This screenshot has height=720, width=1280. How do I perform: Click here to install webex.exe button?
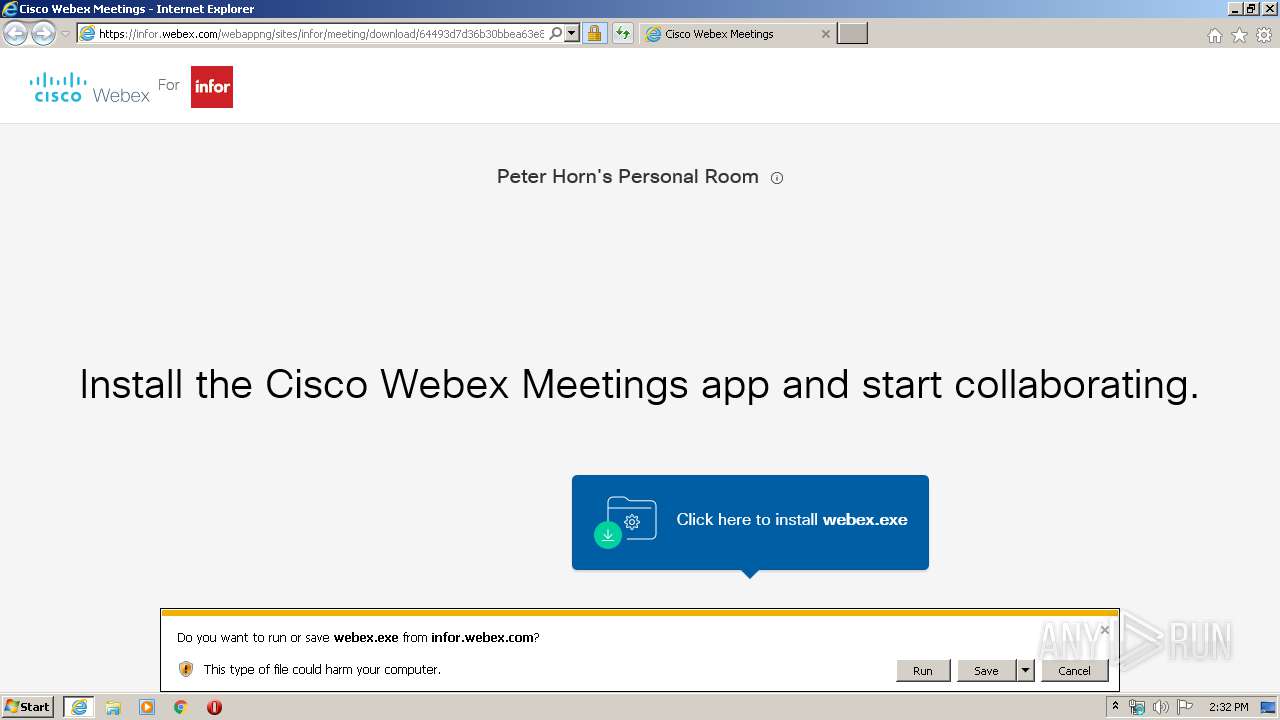tap(750, 522)
